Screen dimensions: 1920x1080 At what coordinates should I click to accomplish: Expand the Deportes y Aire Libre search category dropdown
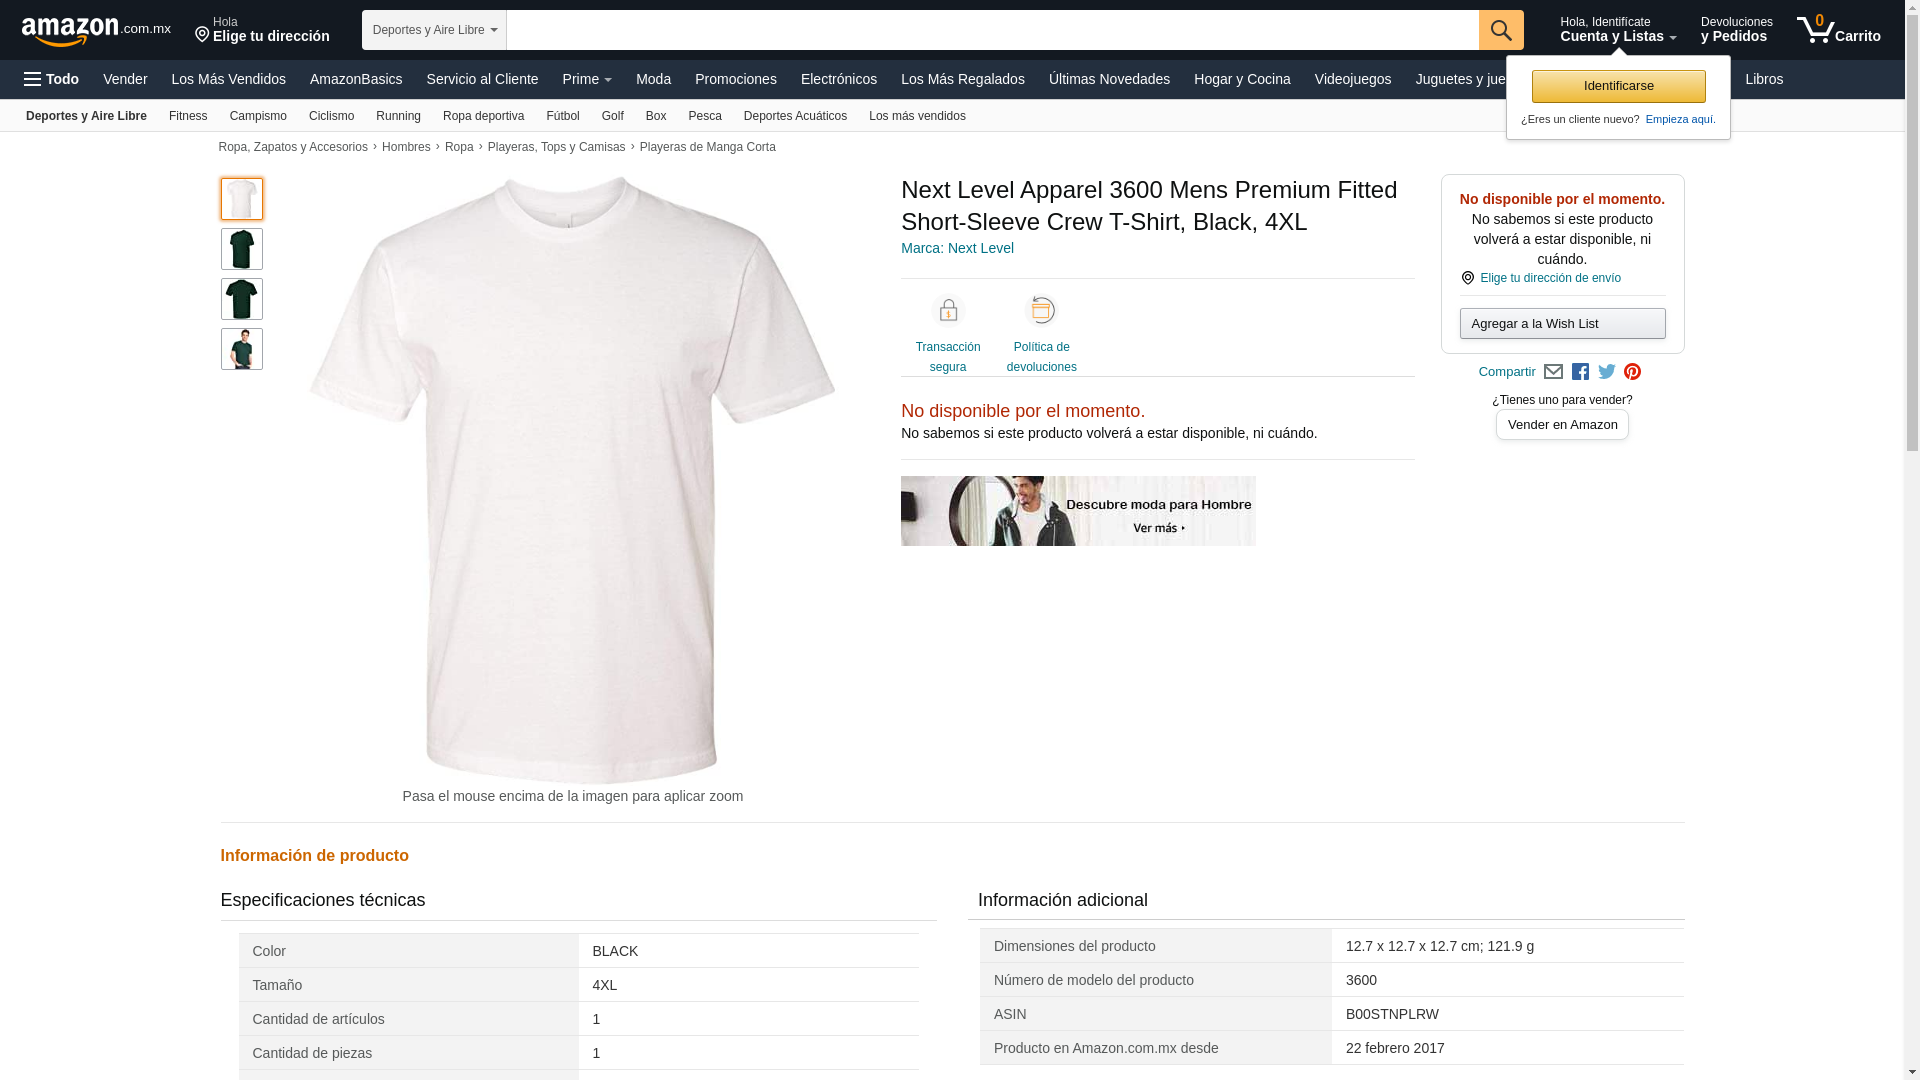(434, 30)
